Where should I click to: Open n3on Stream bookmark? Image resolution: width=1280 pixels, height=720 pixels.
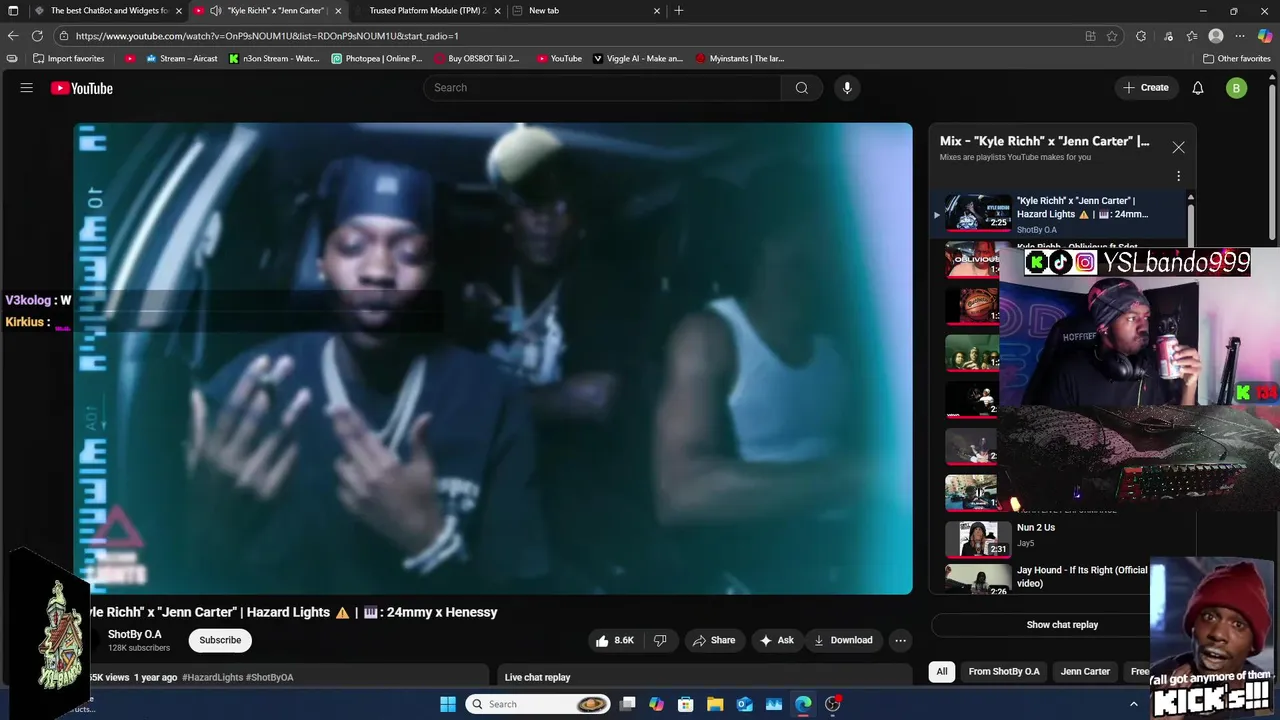[274, 58]
